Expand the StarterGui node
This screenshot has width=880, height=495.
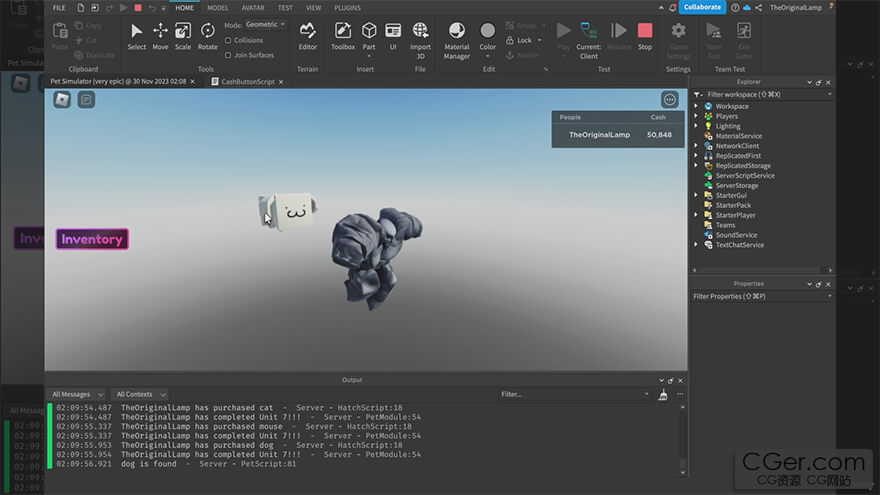point(696,195)
